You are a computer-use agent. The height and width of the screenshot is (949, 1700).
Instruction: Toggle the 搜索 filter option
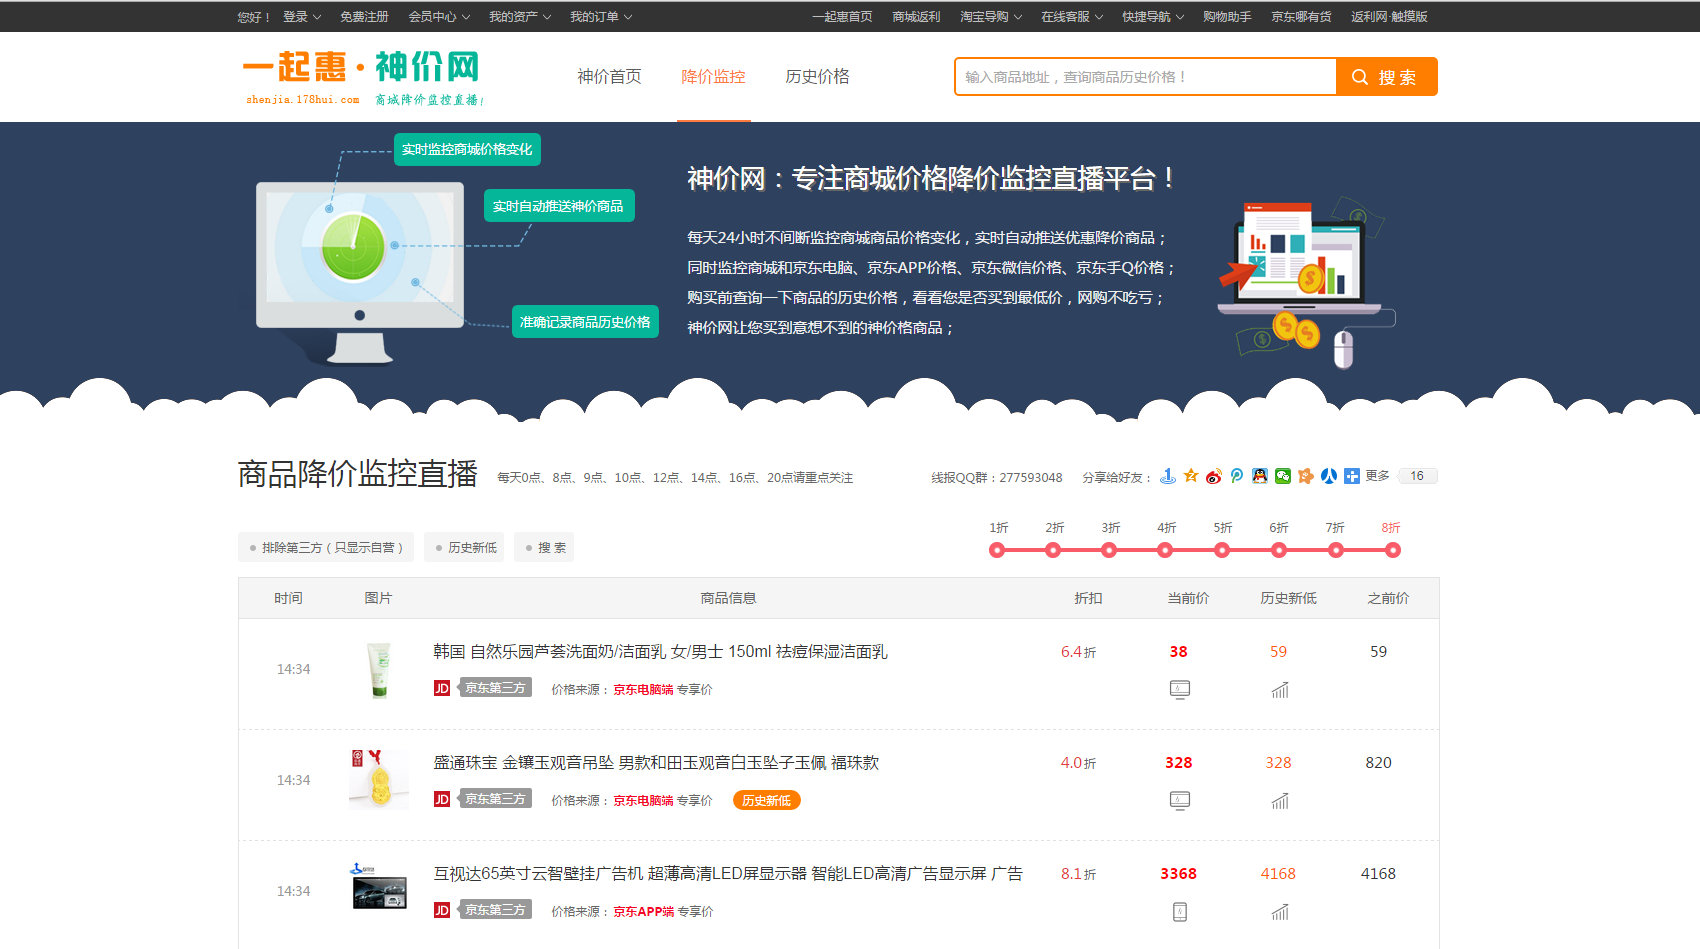click(x=545, y=548)
